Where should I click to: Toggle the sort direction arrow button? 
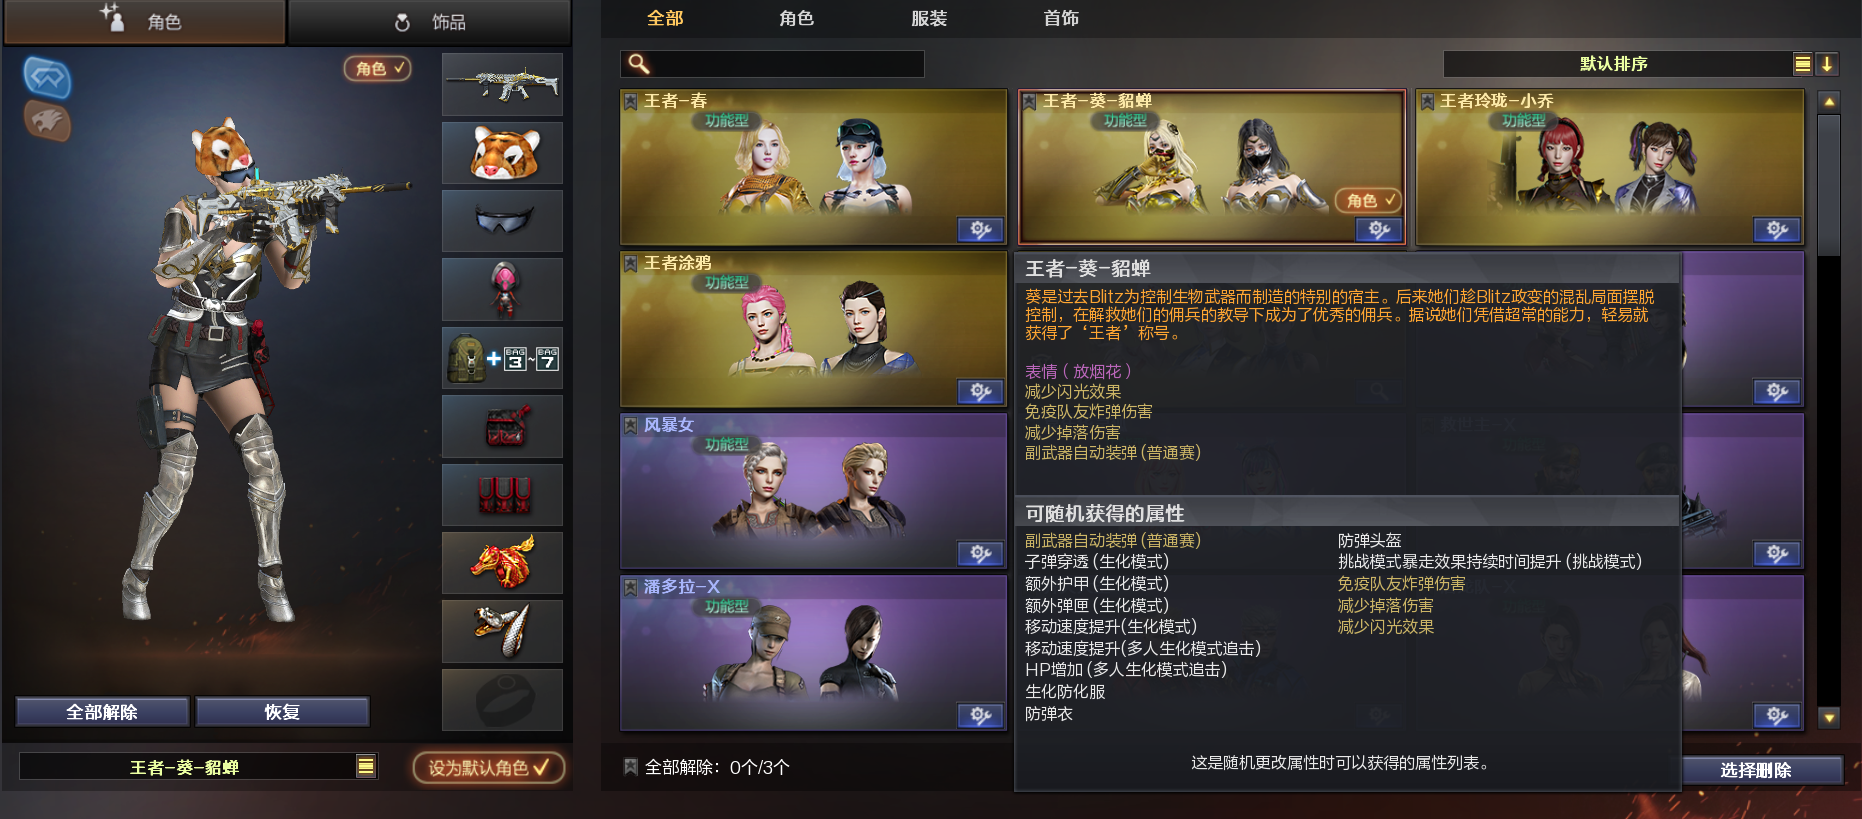[1827, 64]
